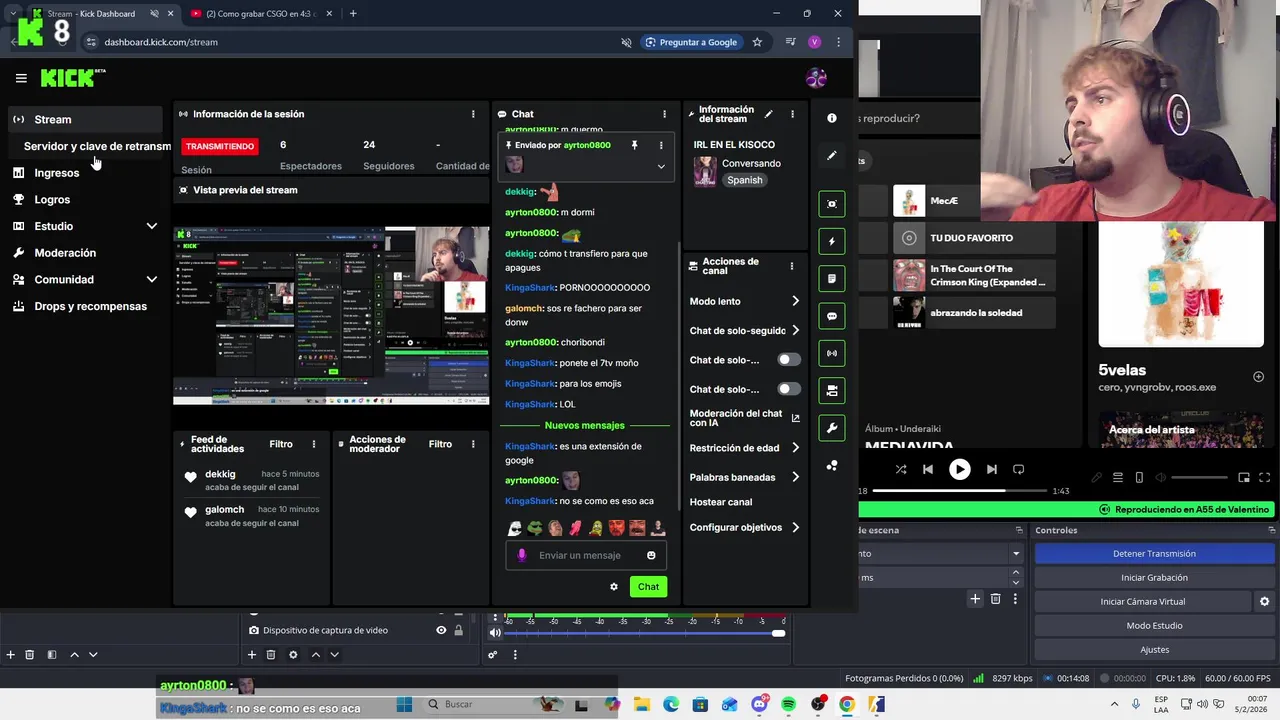
Task: Open Spotify connect-to-device icon
Action: click(1139, 478)
